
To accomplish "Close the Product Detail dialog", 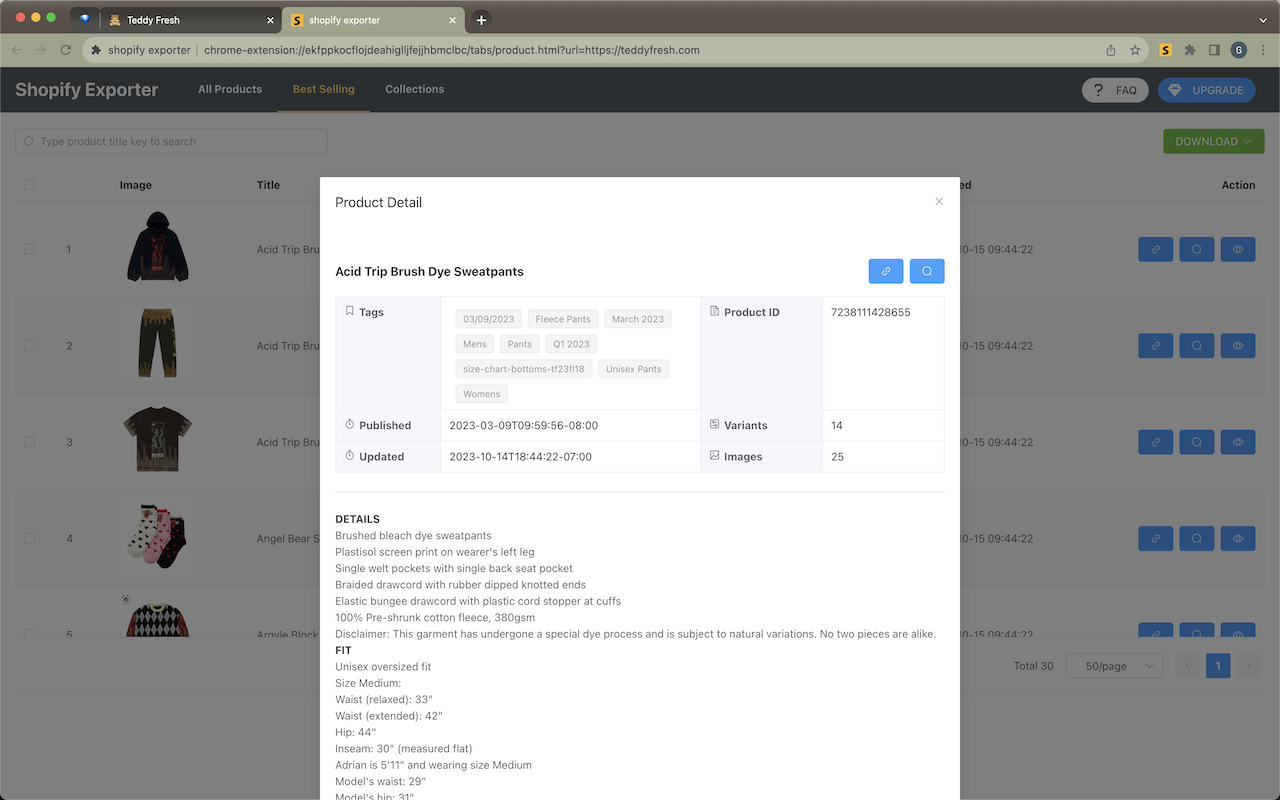I will 939,202.
